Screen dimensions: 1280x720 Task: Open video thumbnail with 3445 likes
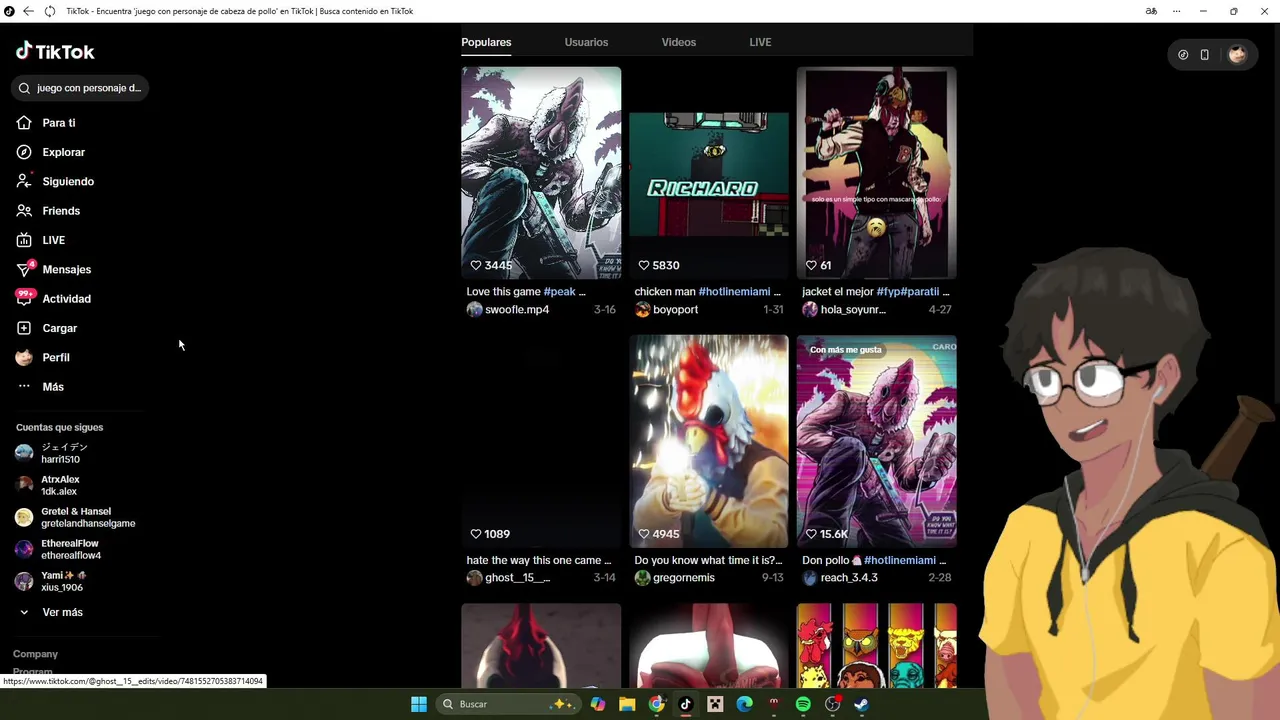[x=541, y=172]
